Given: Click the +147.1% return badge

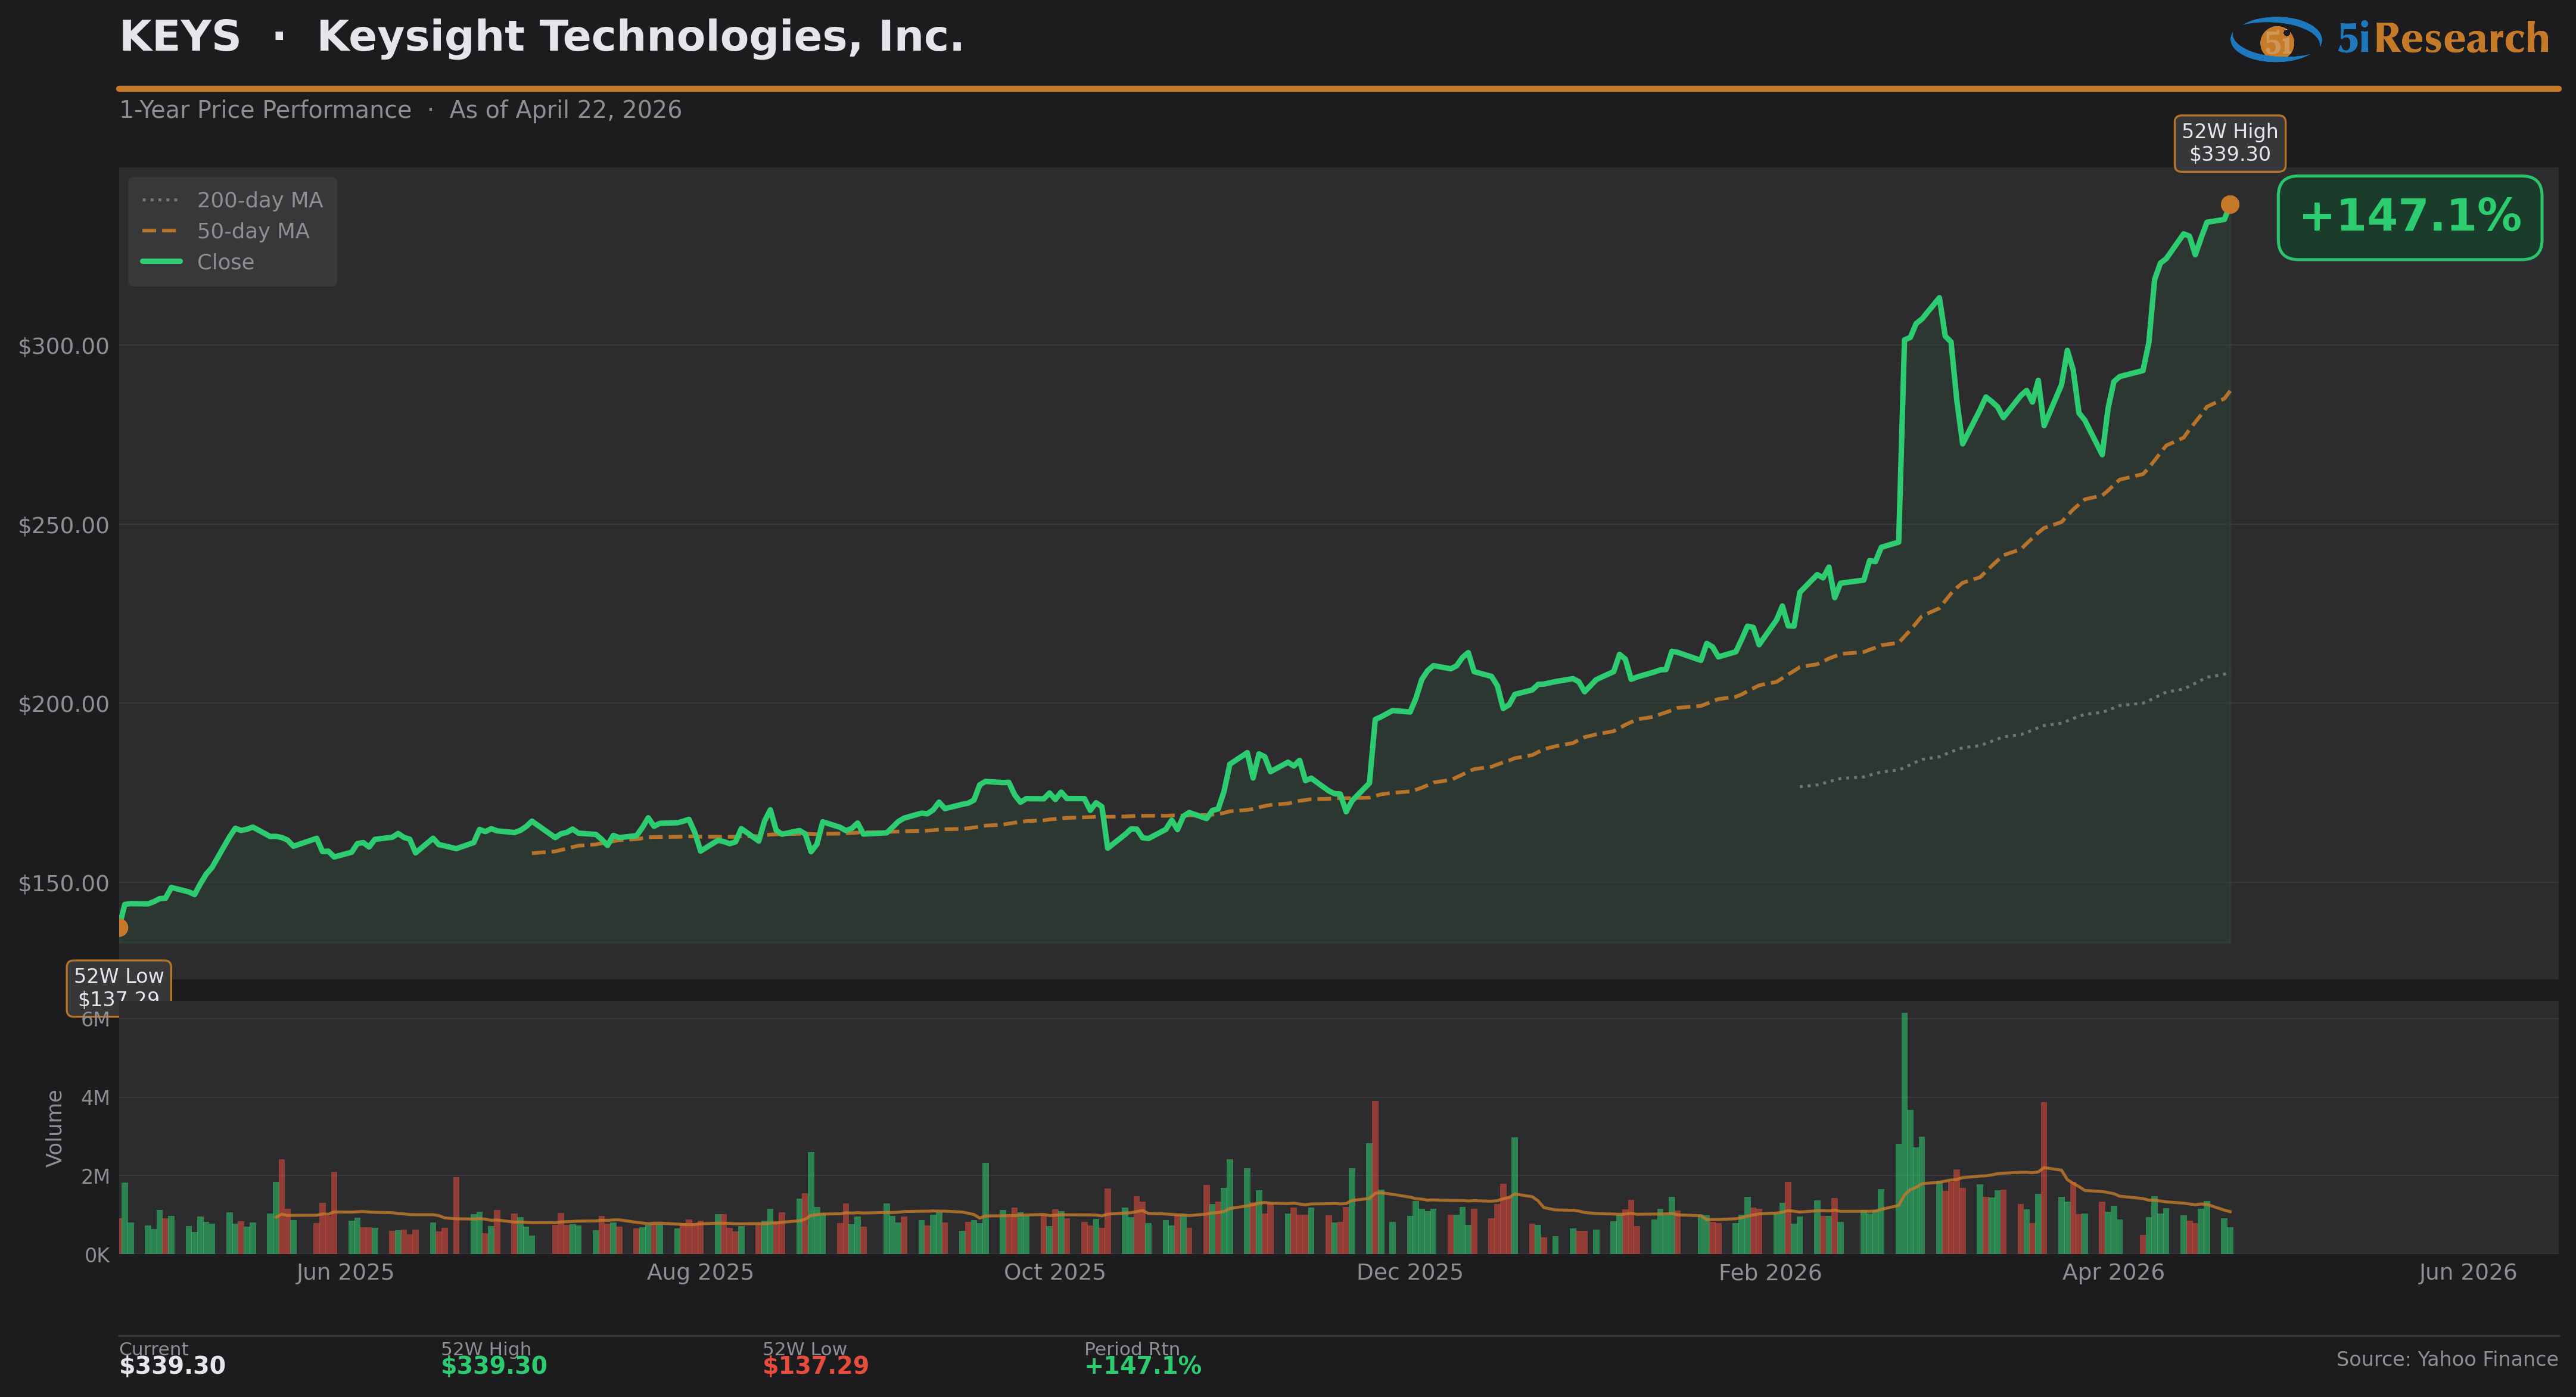Looking at the screenshot, I should tap(2409, 217).
